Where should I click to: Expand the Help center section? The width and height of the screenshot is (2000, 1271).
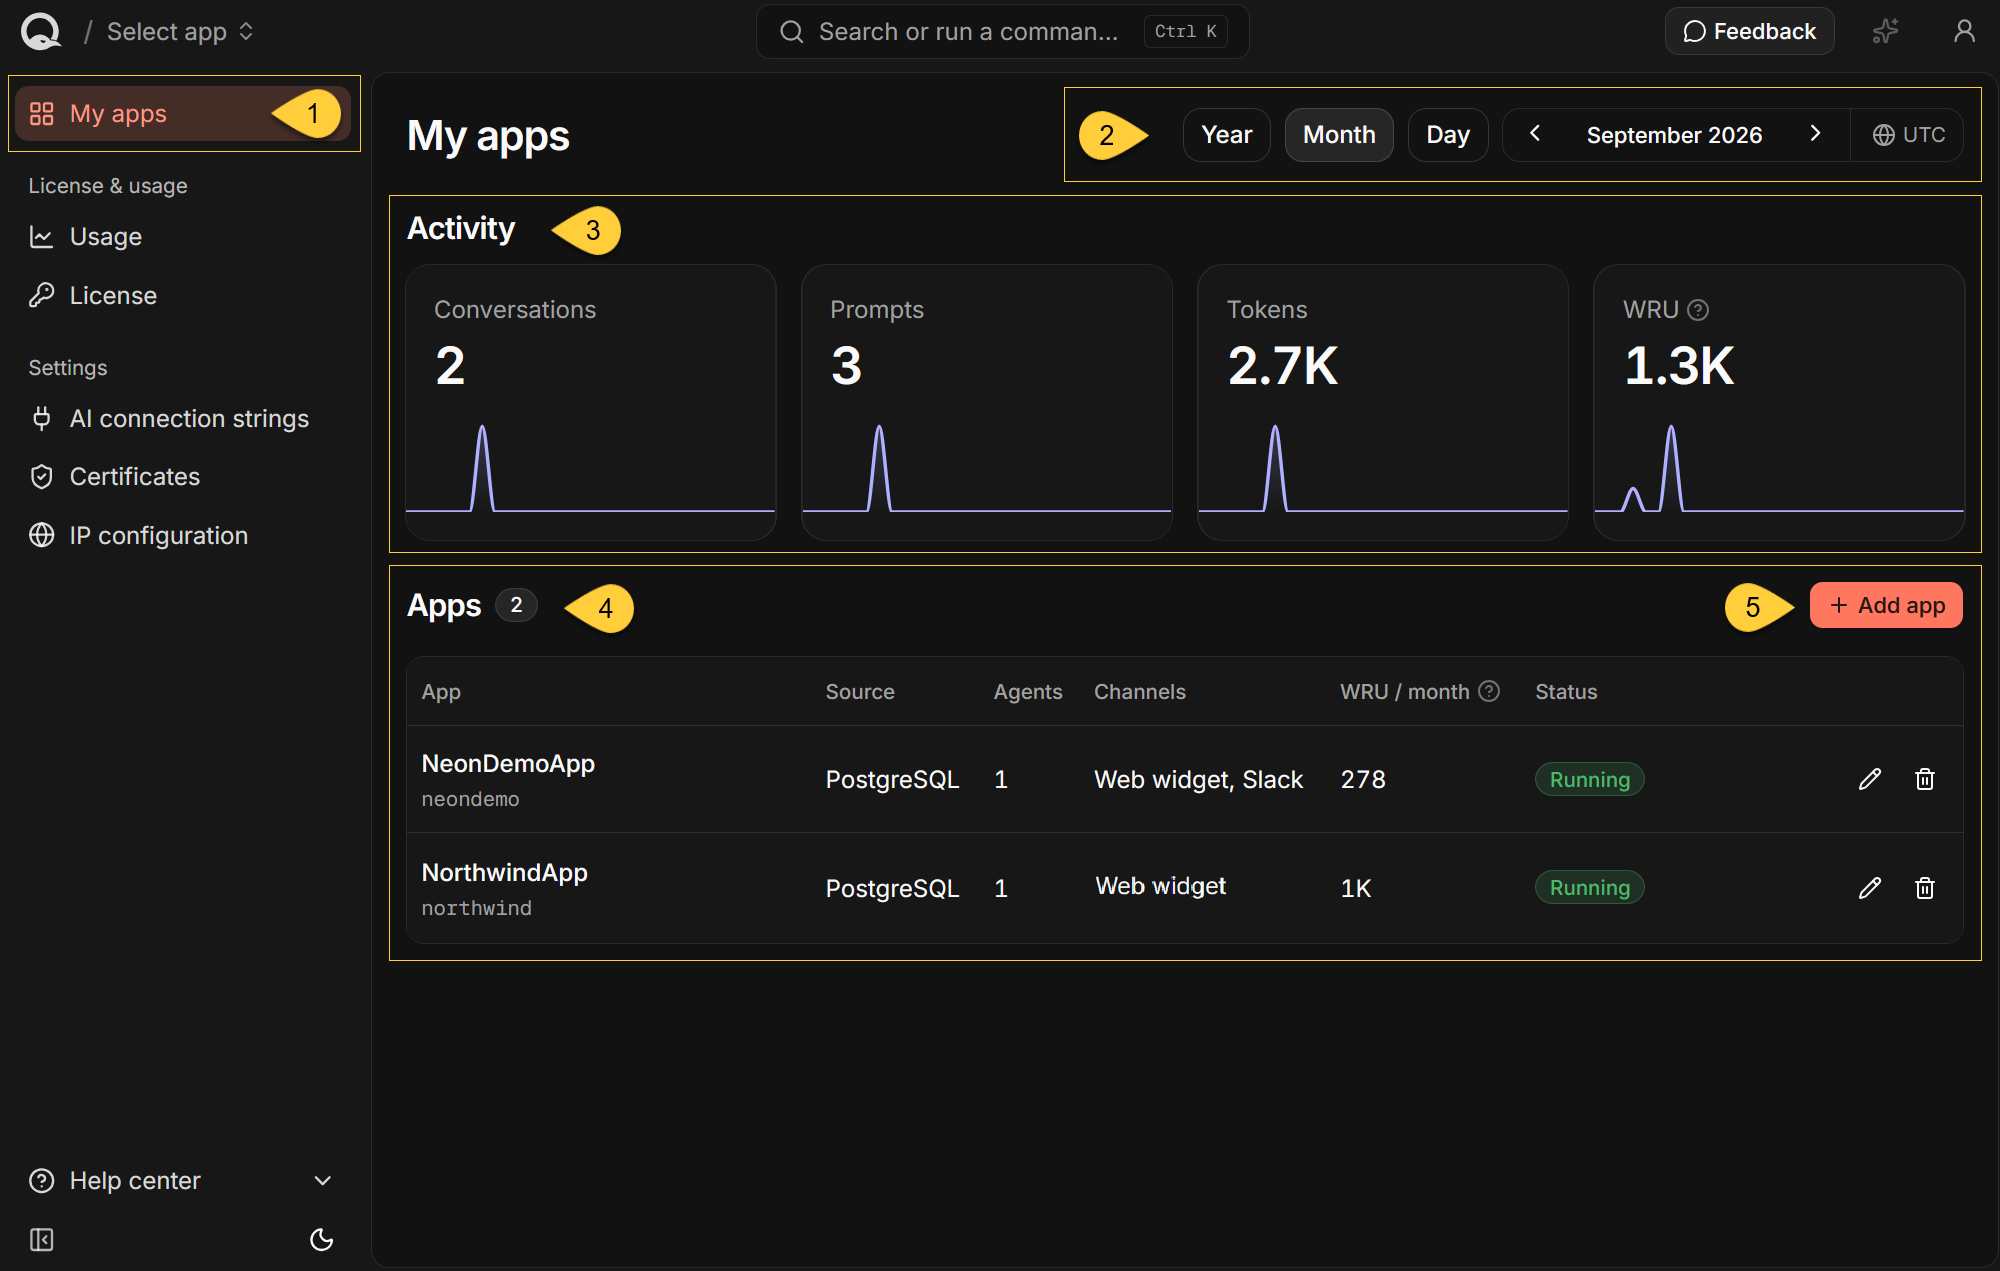tap(181, 1181)
